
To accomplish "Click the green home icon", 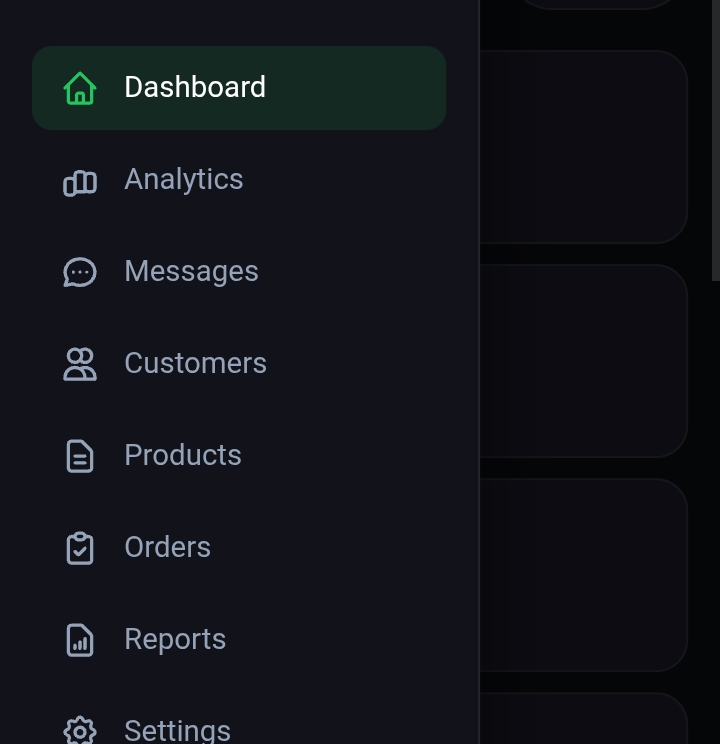I will (x=80, y=88).
